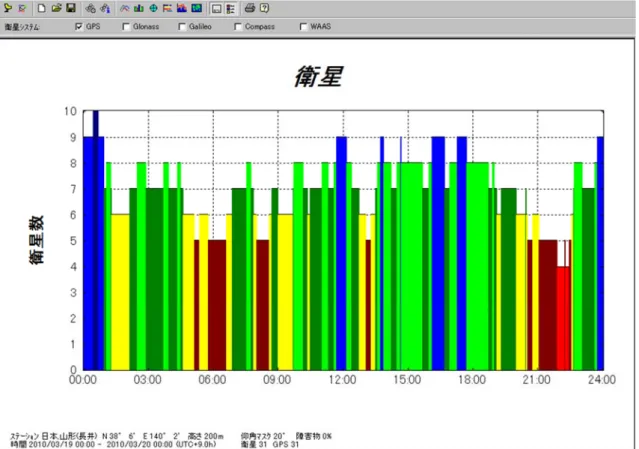Click the 15:00 time axis label

407,380
